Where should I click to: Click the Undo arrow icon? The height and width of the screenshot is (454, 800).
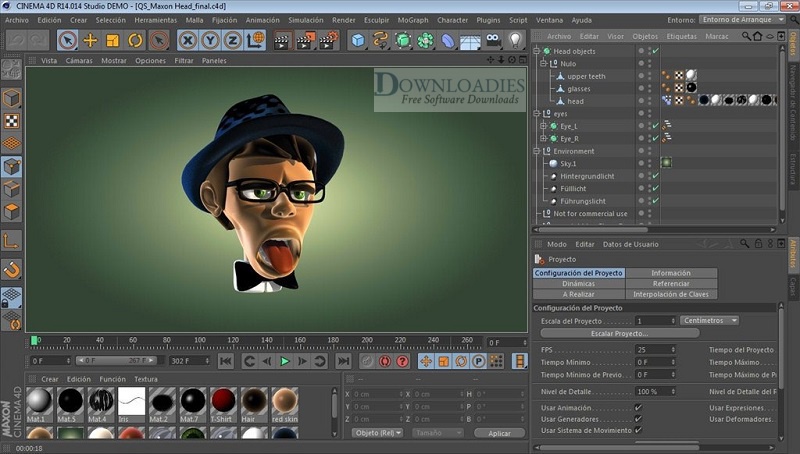(15, 40)
